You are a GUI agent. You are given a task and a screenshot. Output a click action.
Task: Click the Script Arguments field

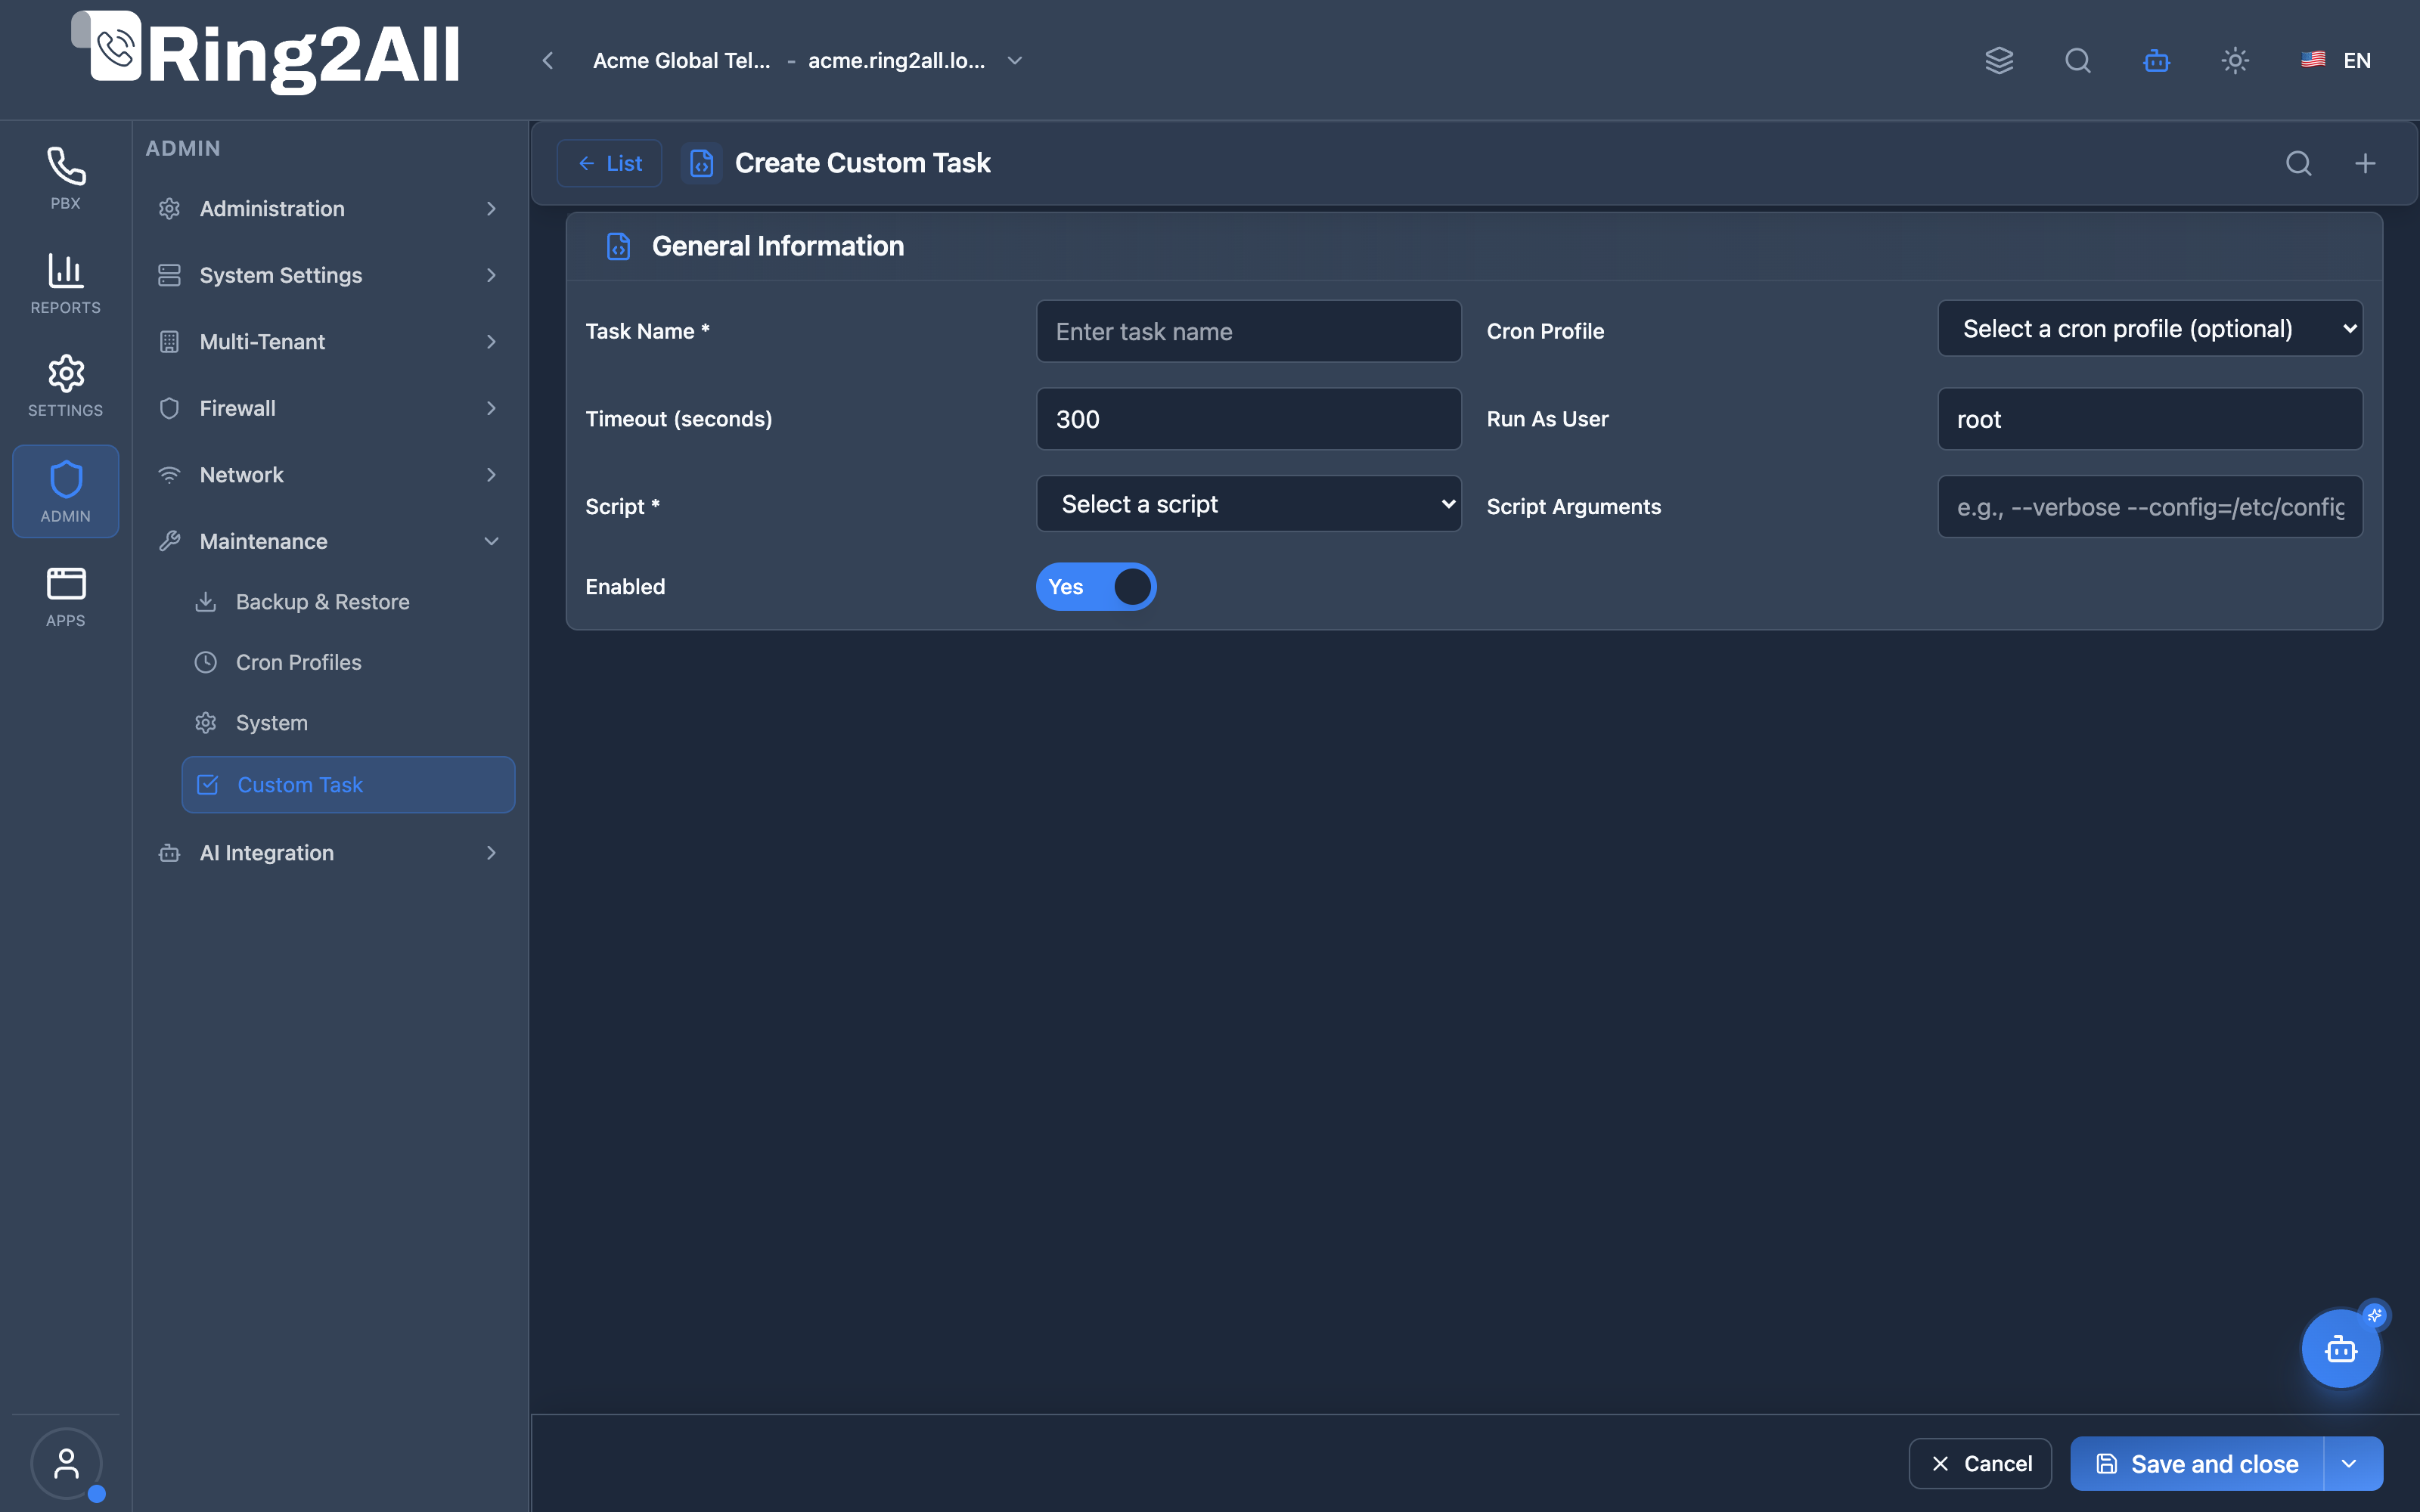click(x=2150, y=506)
